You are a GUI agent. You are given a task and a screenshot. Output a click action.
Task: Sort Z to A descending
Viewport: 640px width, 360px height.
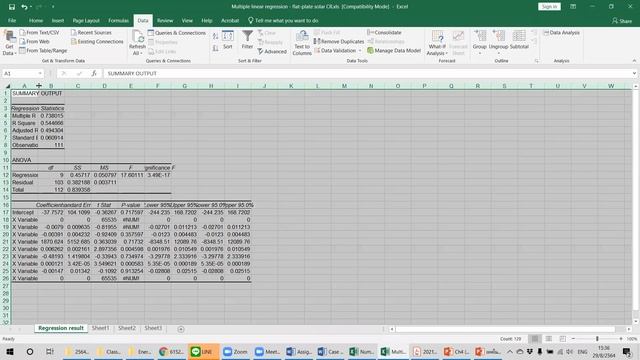coord(216,48)
